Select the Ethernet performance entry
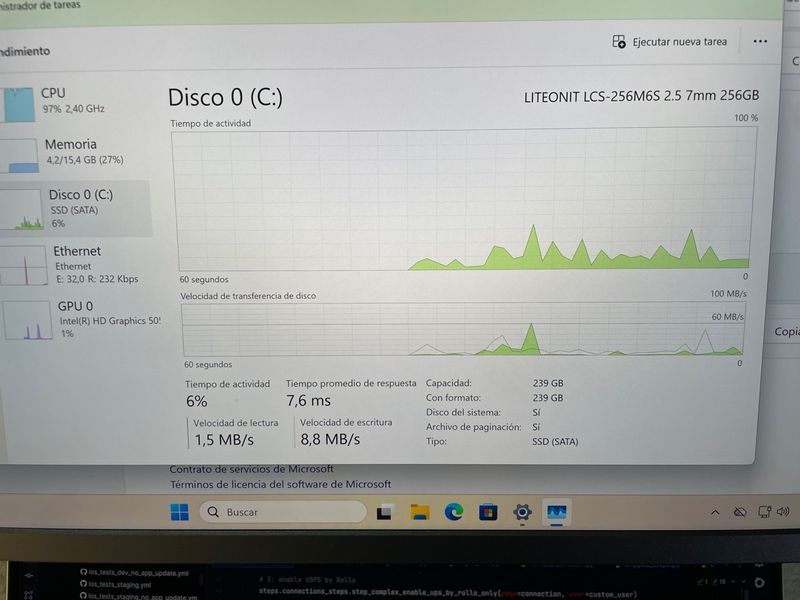The height and width of the screenshot is (600, 800). [x=75, y=264]
